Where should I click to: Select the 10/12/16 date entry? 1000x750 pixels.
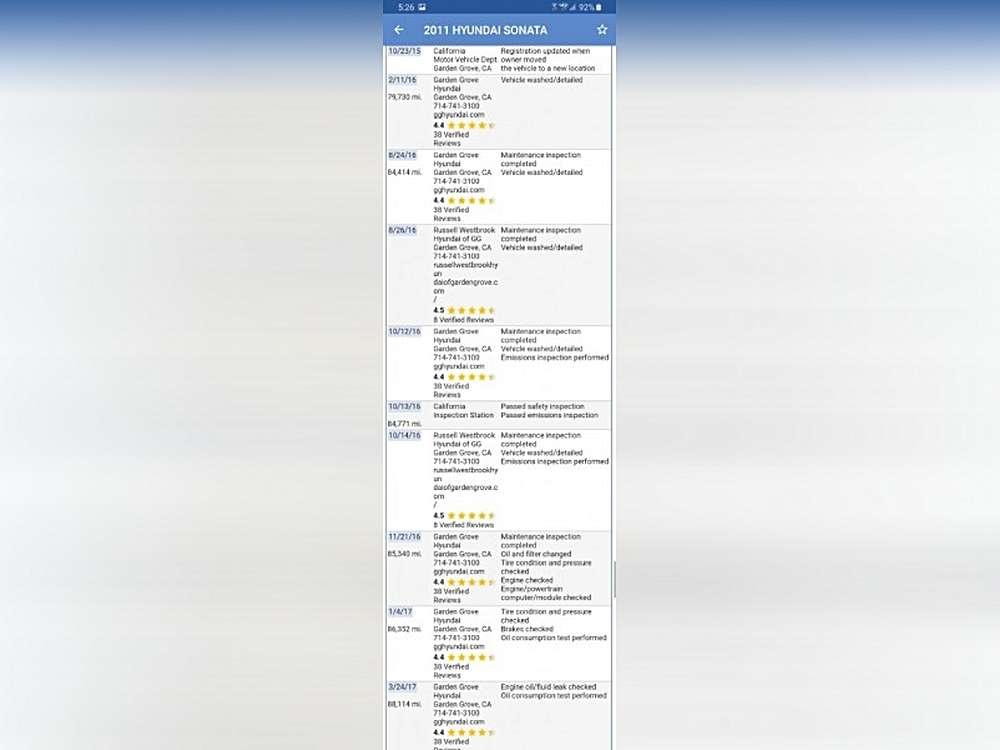404,332
